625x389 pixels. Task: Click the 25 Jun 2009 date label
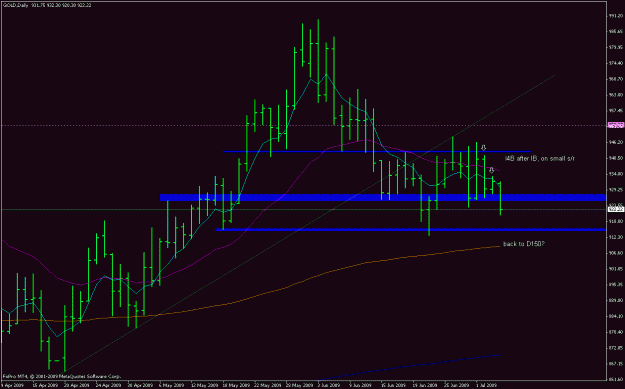click(456, 386)
